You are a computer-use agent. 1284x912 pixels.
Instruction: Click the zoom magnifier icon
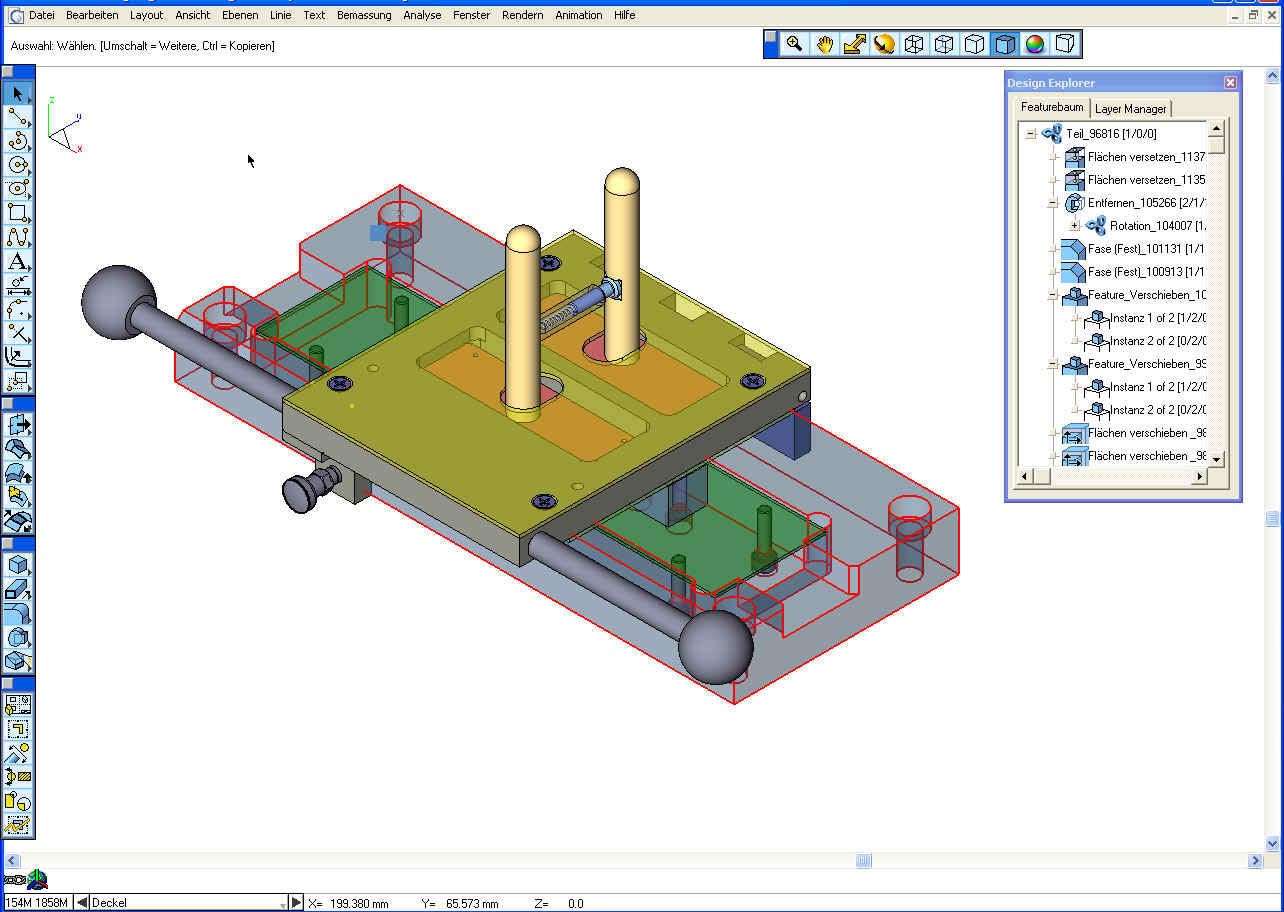point(794,44)
